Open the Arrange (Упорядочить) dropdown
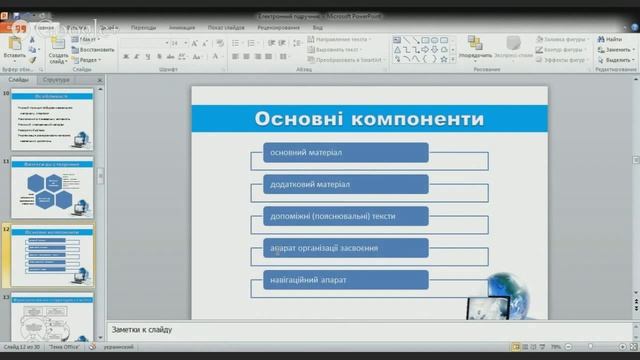640x360 pixels. (475, 49)
